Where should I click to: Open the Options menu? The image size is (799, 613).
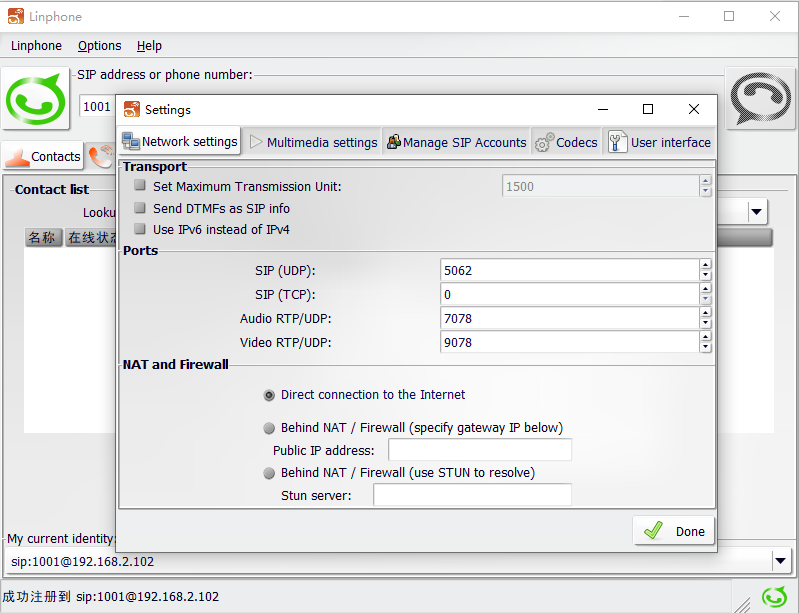click(x=99, y=46)
